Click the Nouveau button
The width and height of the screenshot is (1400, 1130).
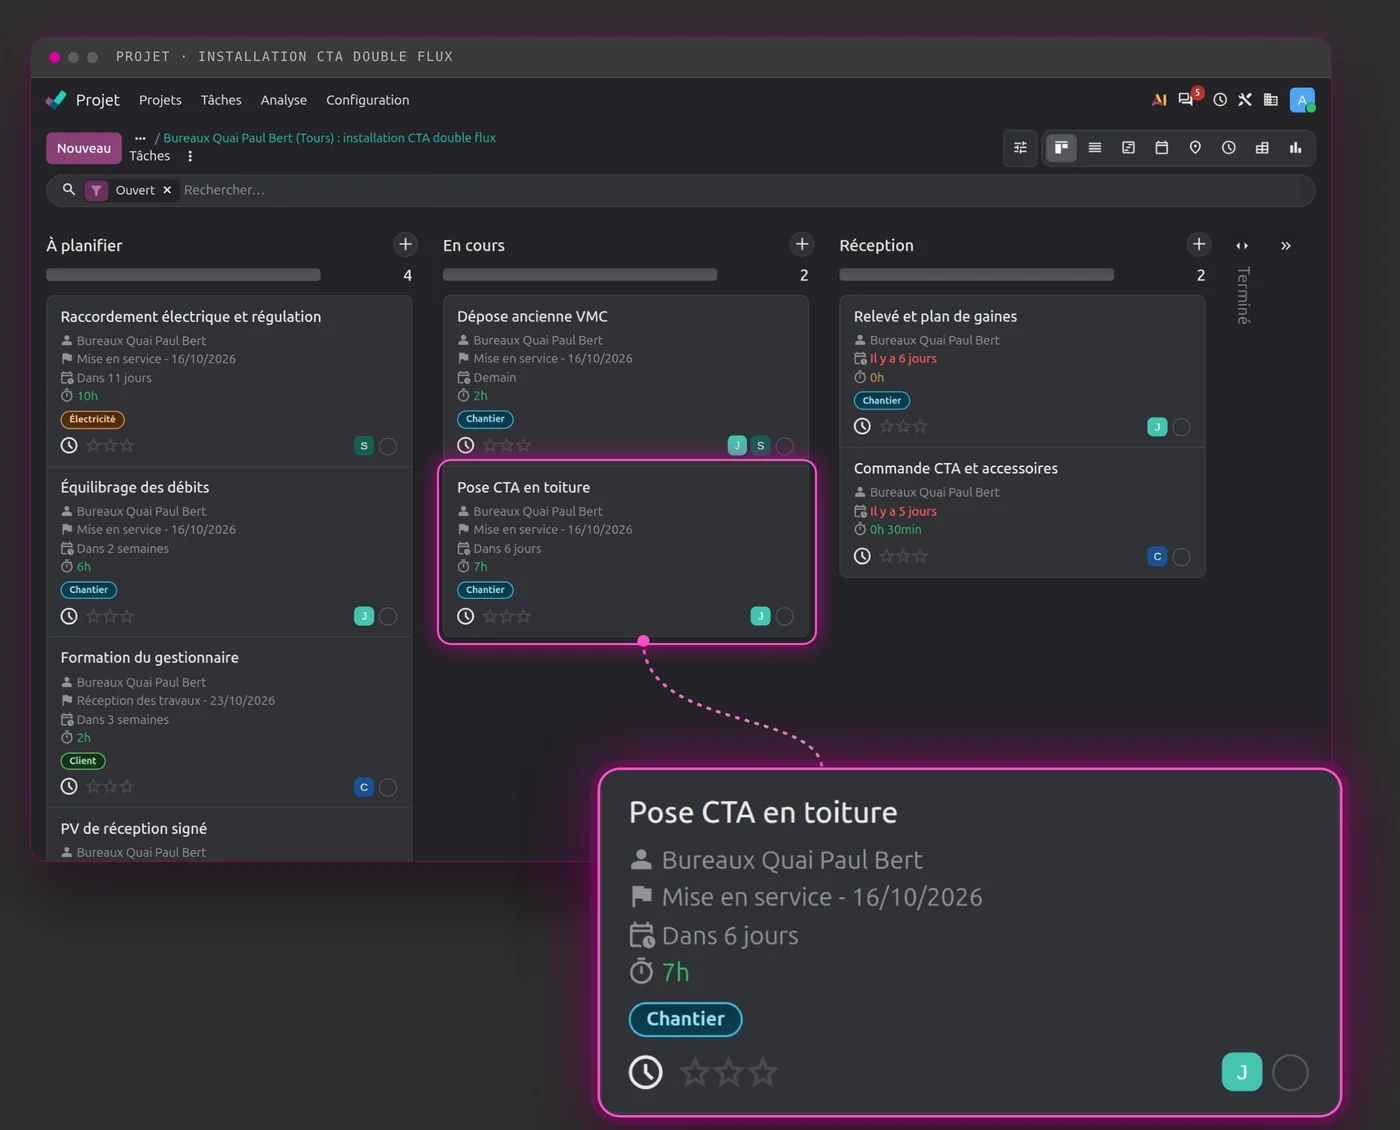click(84, 148)
